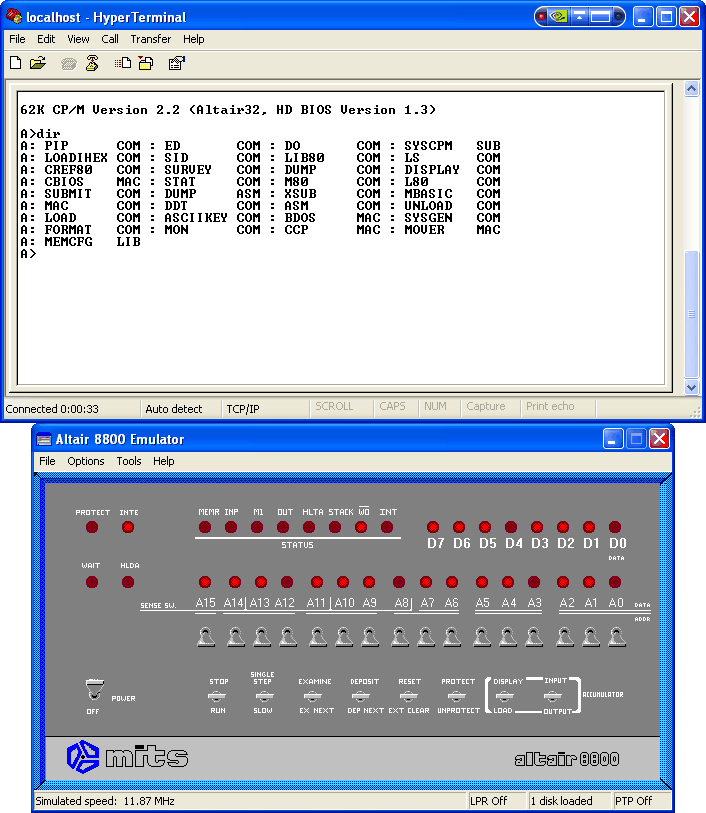Click the Send file toolbar icon
Viewport: 706px width, 813px height.
click(123, 63)
